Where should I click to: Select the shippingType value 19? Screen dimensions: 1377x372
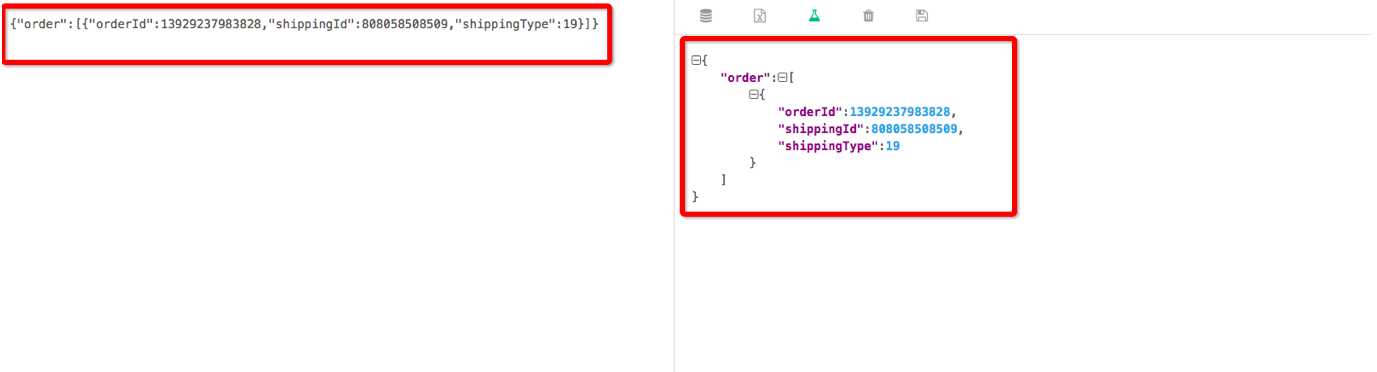893,146
